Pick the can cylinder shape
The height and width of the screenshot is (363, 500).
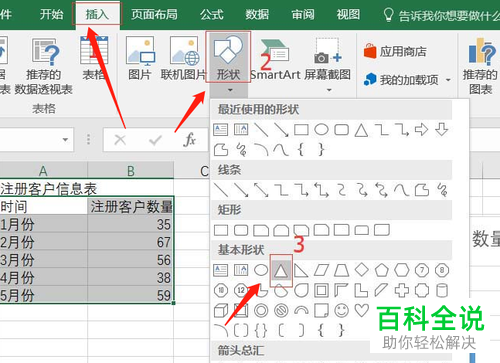(x=442, y=291)
